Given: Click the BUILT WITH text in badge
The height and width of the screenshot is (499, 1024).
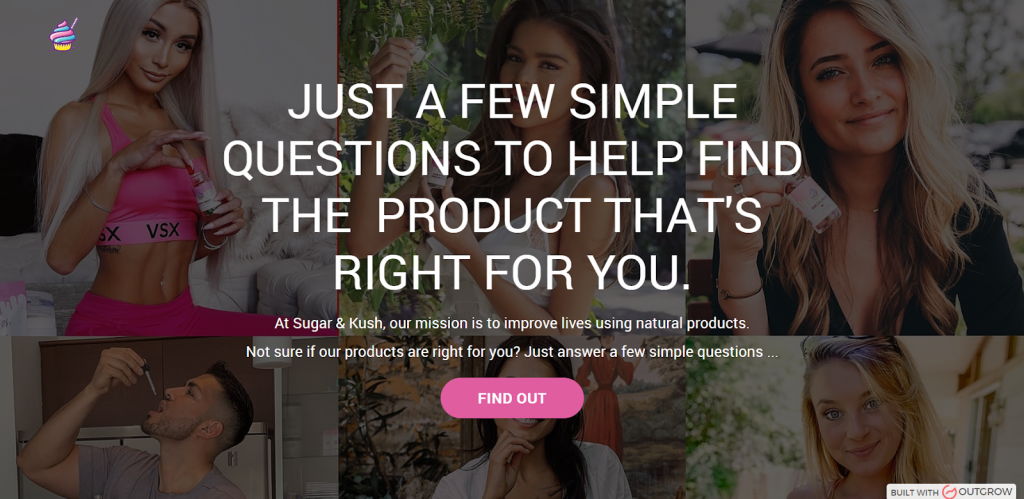Looking at the screenshot, I should point(915,492).
